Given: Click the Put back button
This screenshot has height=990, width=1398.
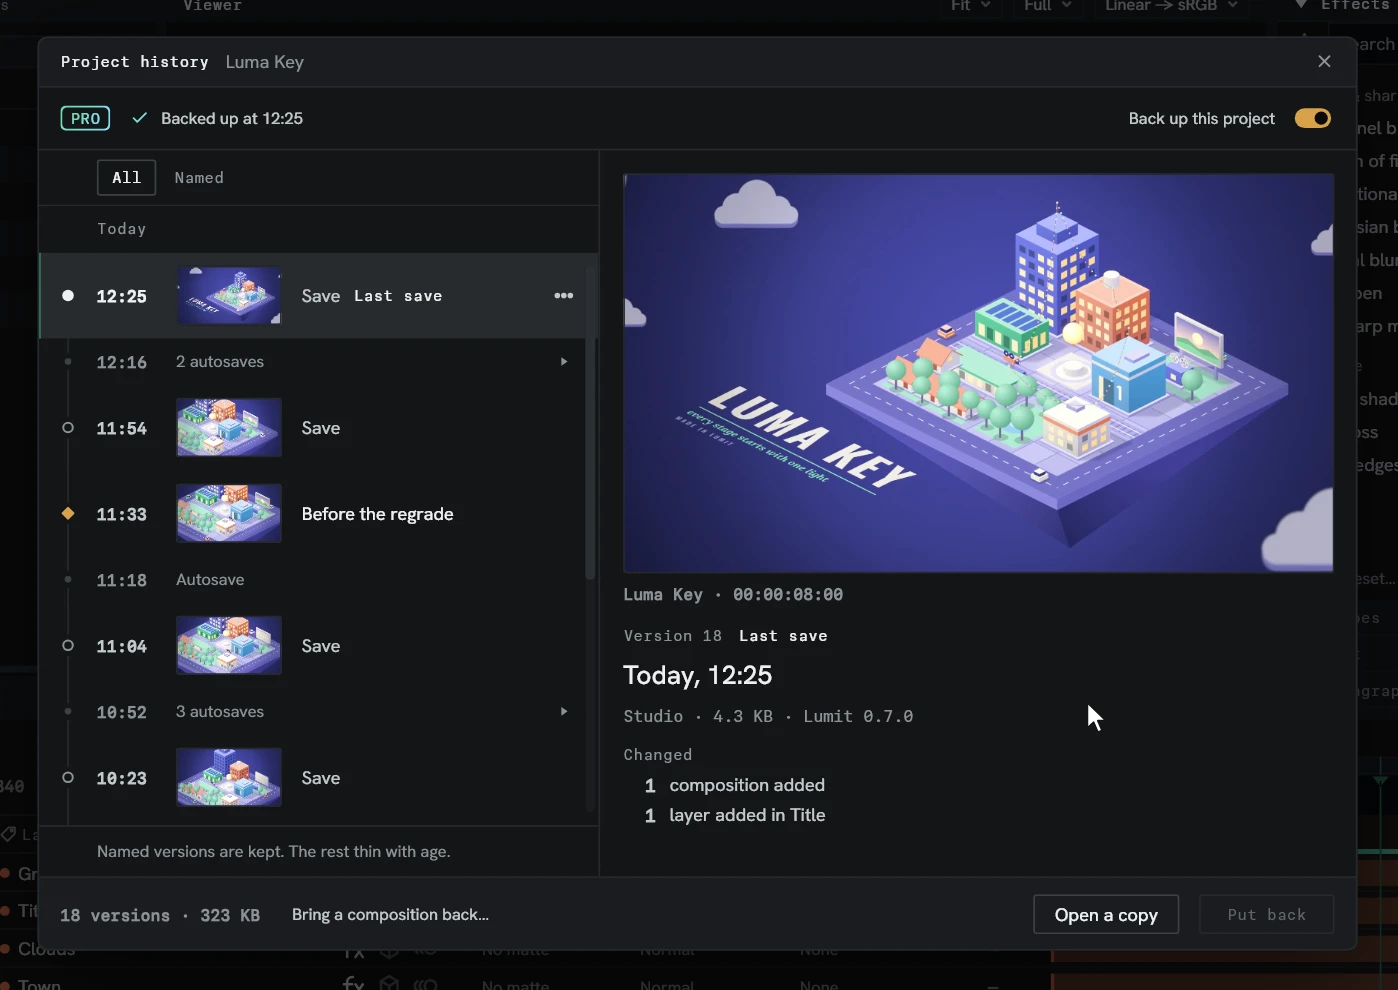Looking at the screenshot, I should (1267, 915).
